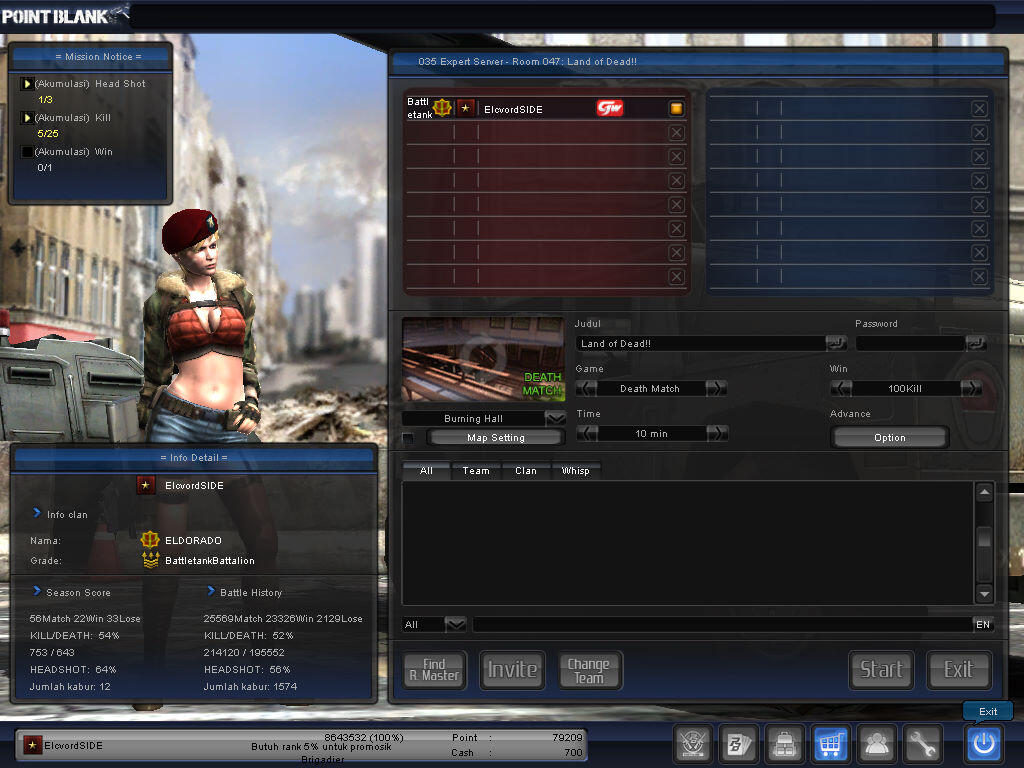Screen dimensions: 1024x768
Task: Confirm room title with the Judul enter icon
Action: tap(835, 342)
